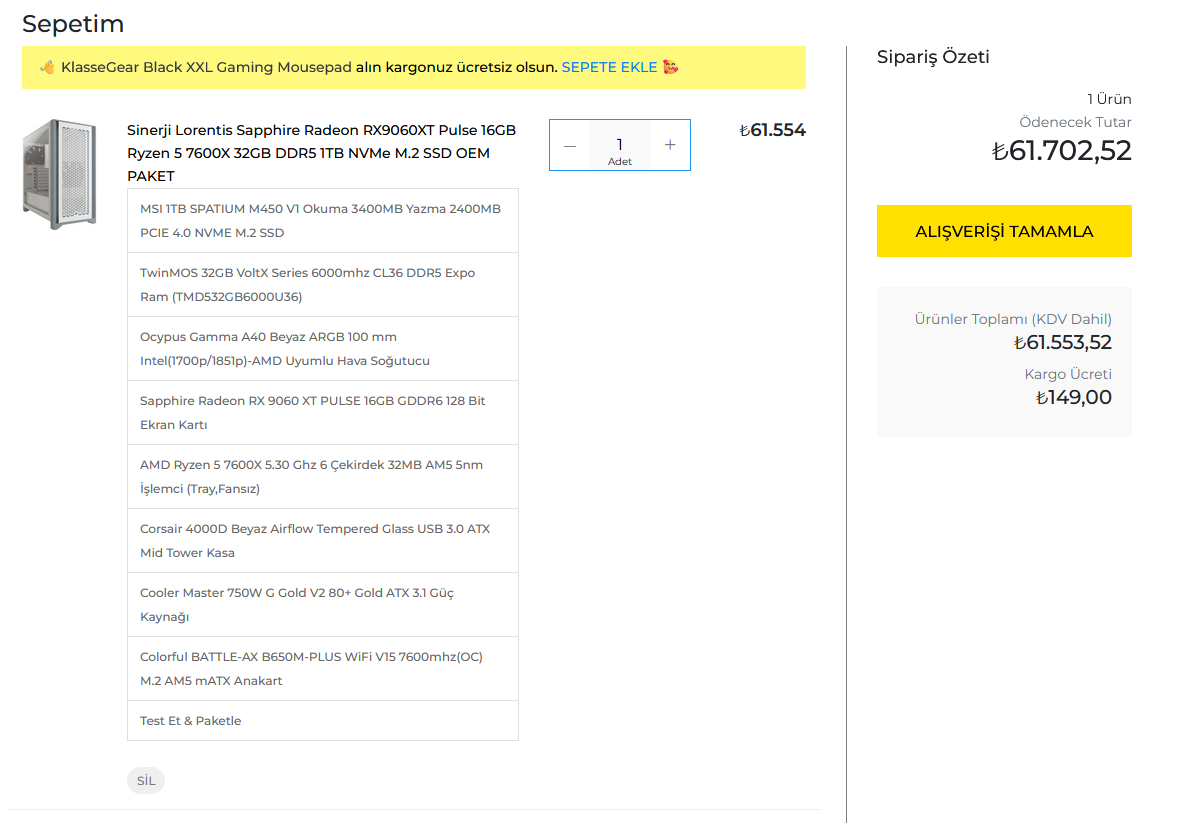This screenshot has height=823, width=1200.
Task: Click the Sepetim page heading
Action: click(x=73, y=23)
